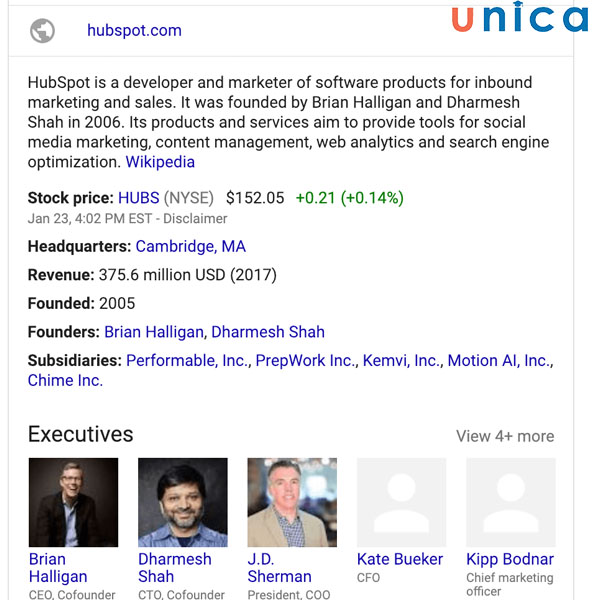Open Performable, Inc. subsidiary link
The image size is (600, 600).
(x=188, y=361)
